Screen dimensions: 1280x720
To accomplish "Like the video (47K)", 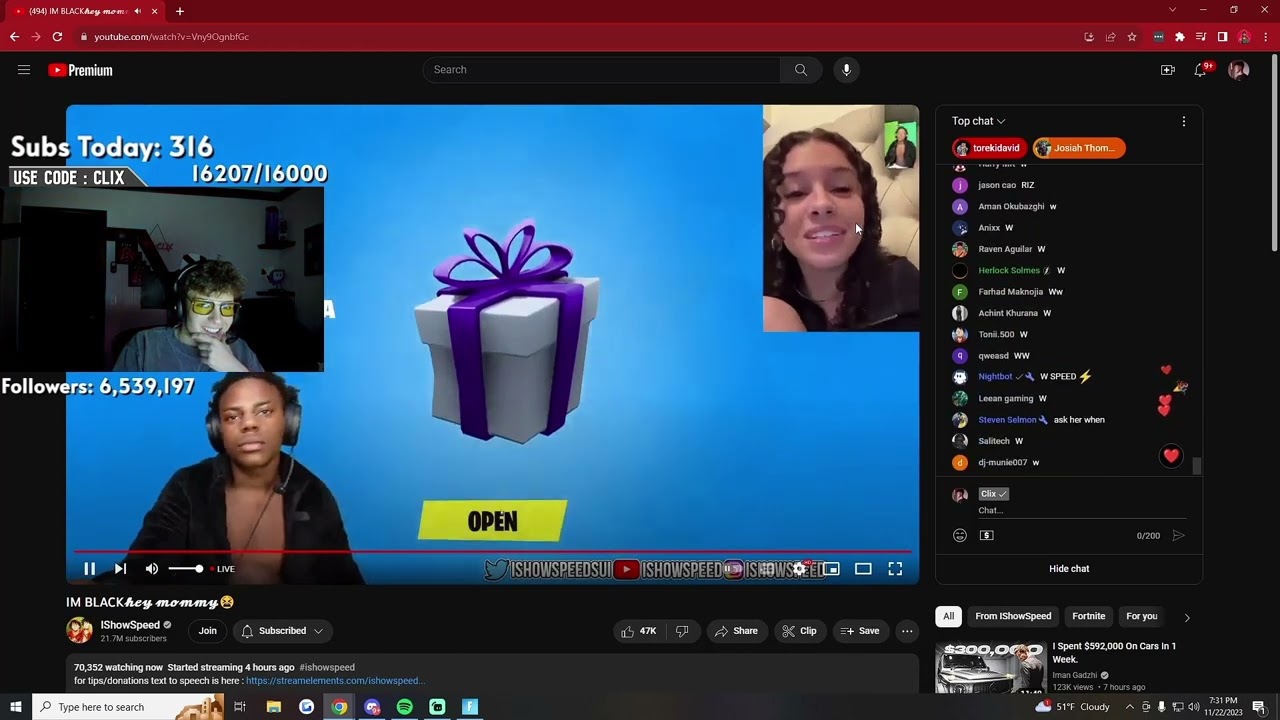I will click(638, 631).
